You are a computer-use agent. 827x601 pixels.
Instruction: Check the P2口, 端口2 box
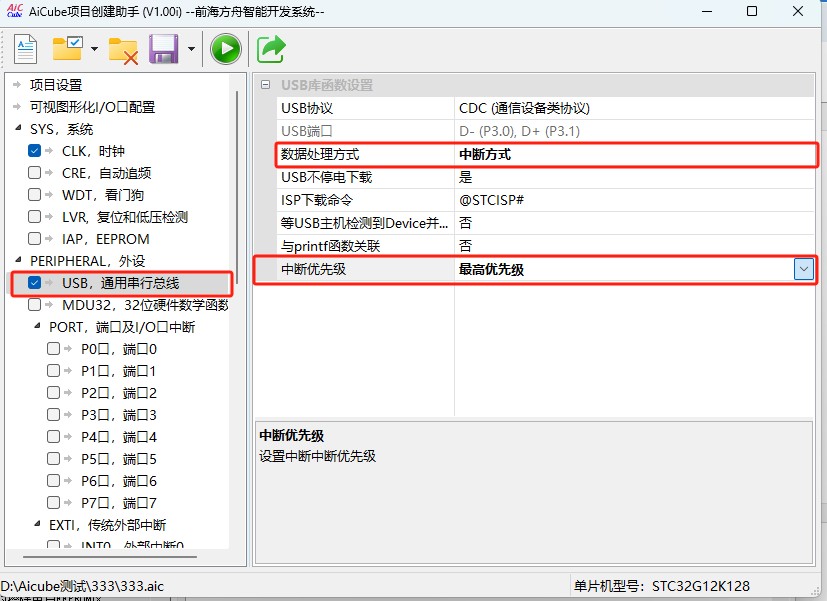53,393
